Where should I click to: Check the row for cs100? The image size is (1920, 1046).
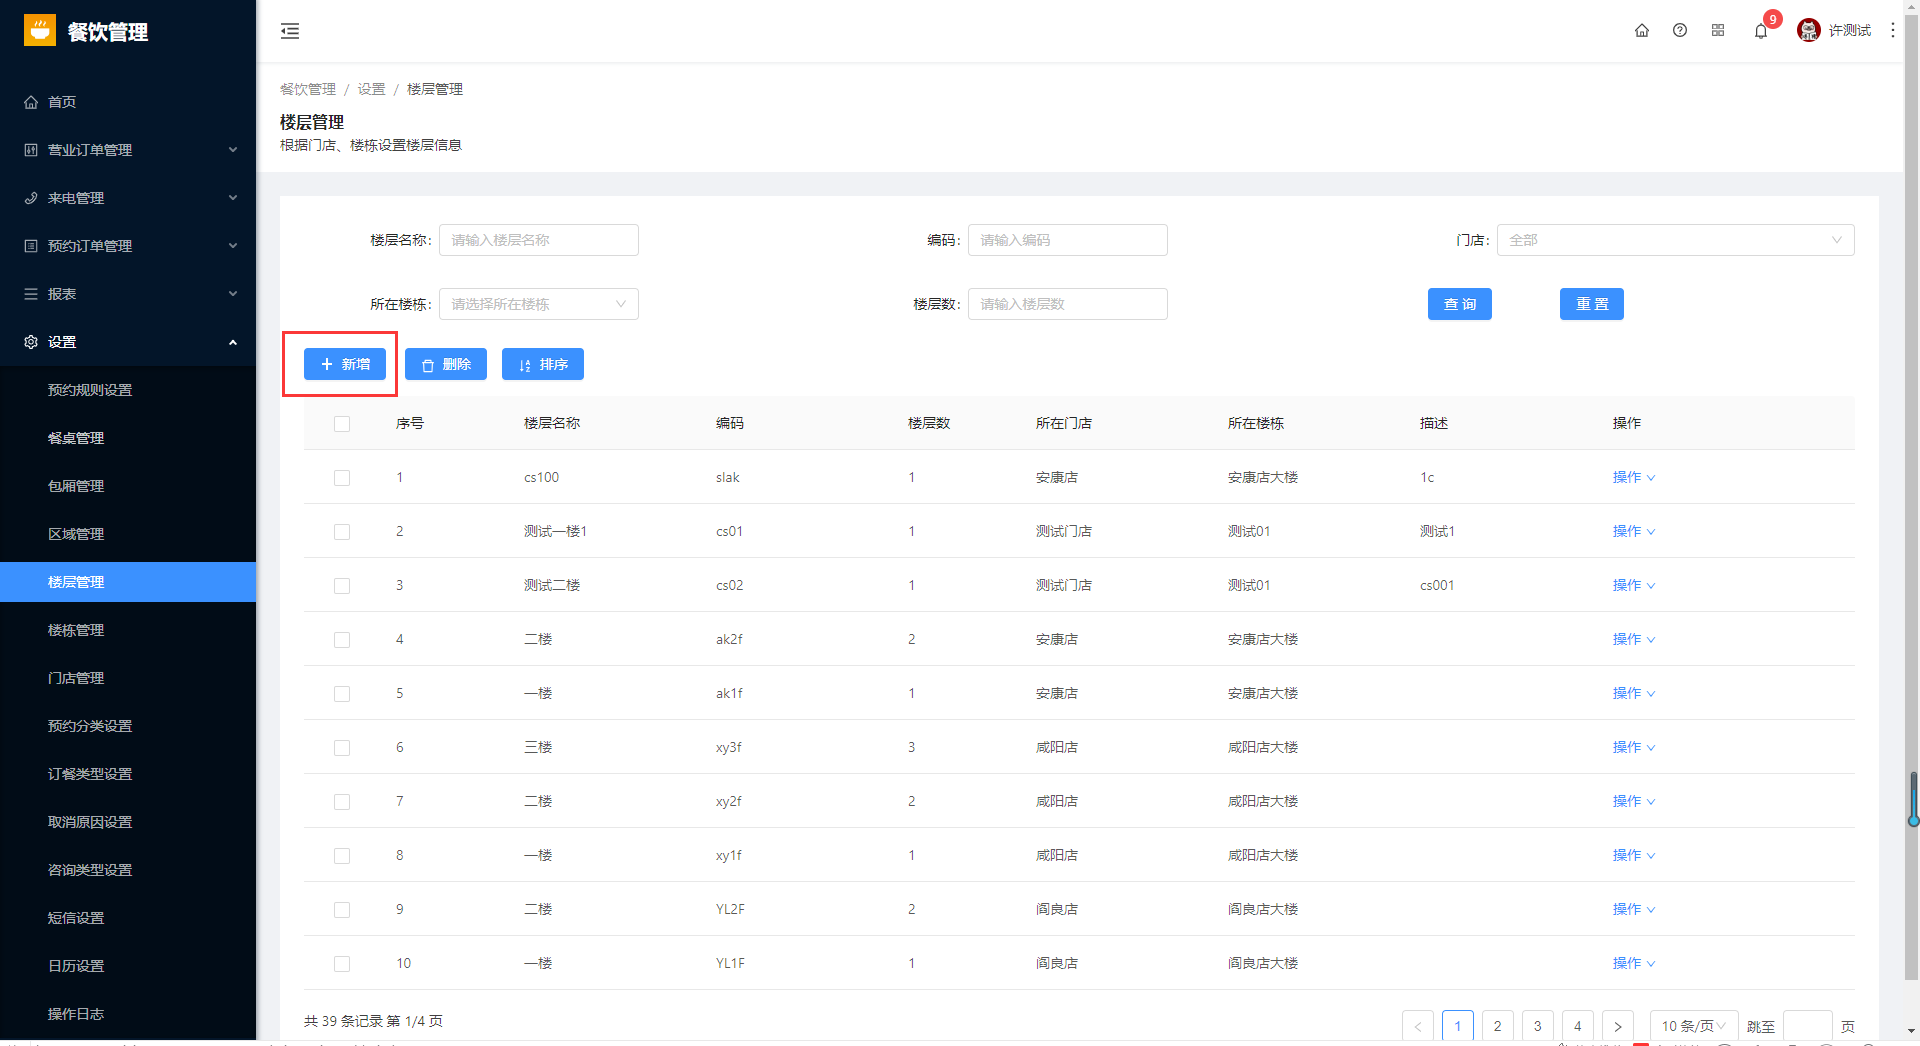tap(342, 478)
